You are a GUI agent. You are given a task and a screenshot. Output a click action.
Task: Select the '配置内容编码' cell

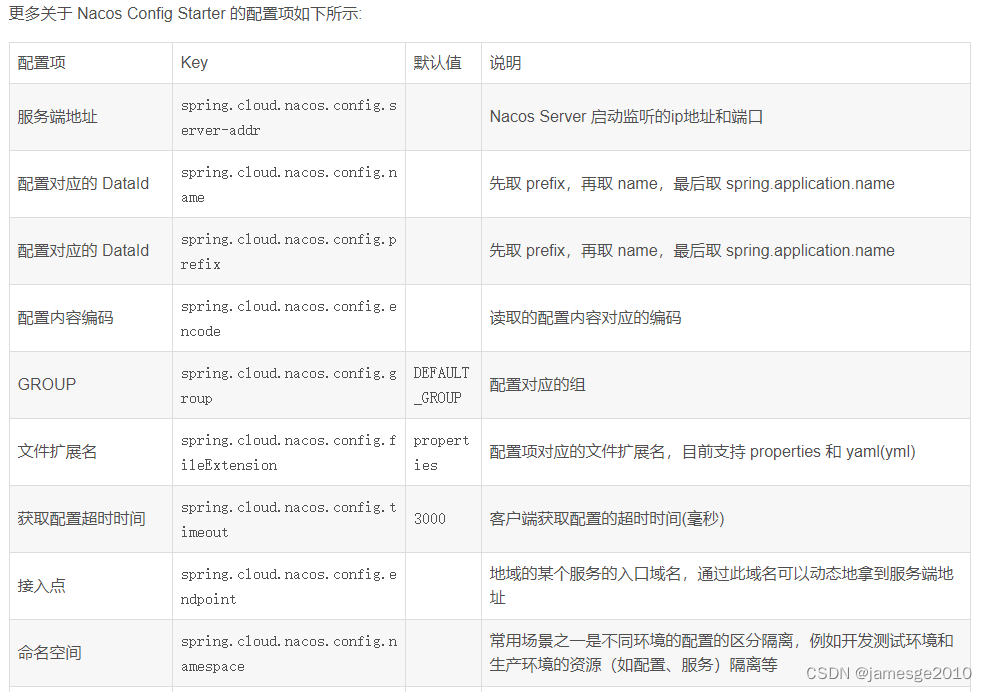(65, 317)
